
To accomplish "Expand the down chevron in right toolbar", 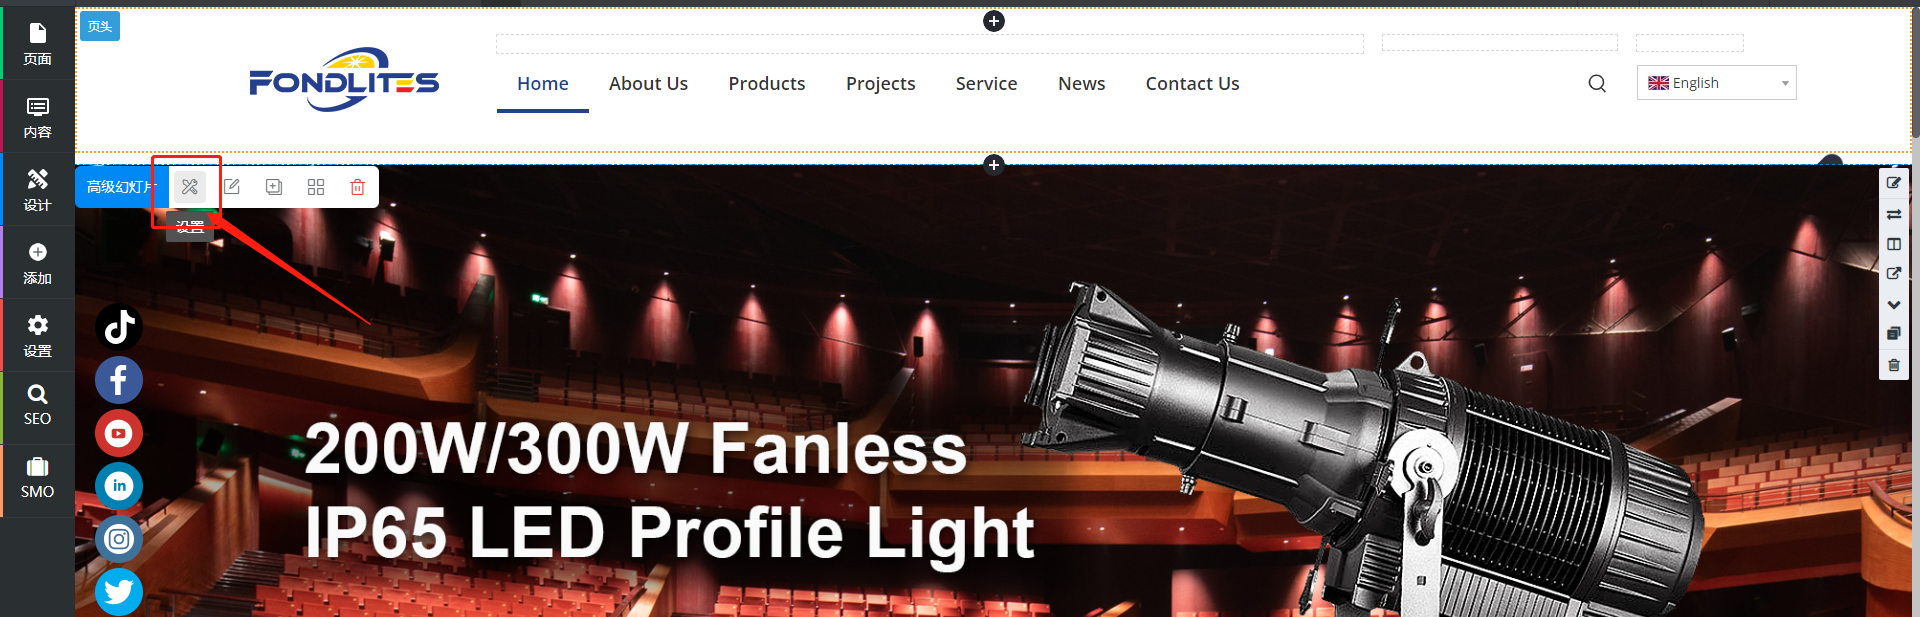I will pyautogui.click(x=1894, y=304).
